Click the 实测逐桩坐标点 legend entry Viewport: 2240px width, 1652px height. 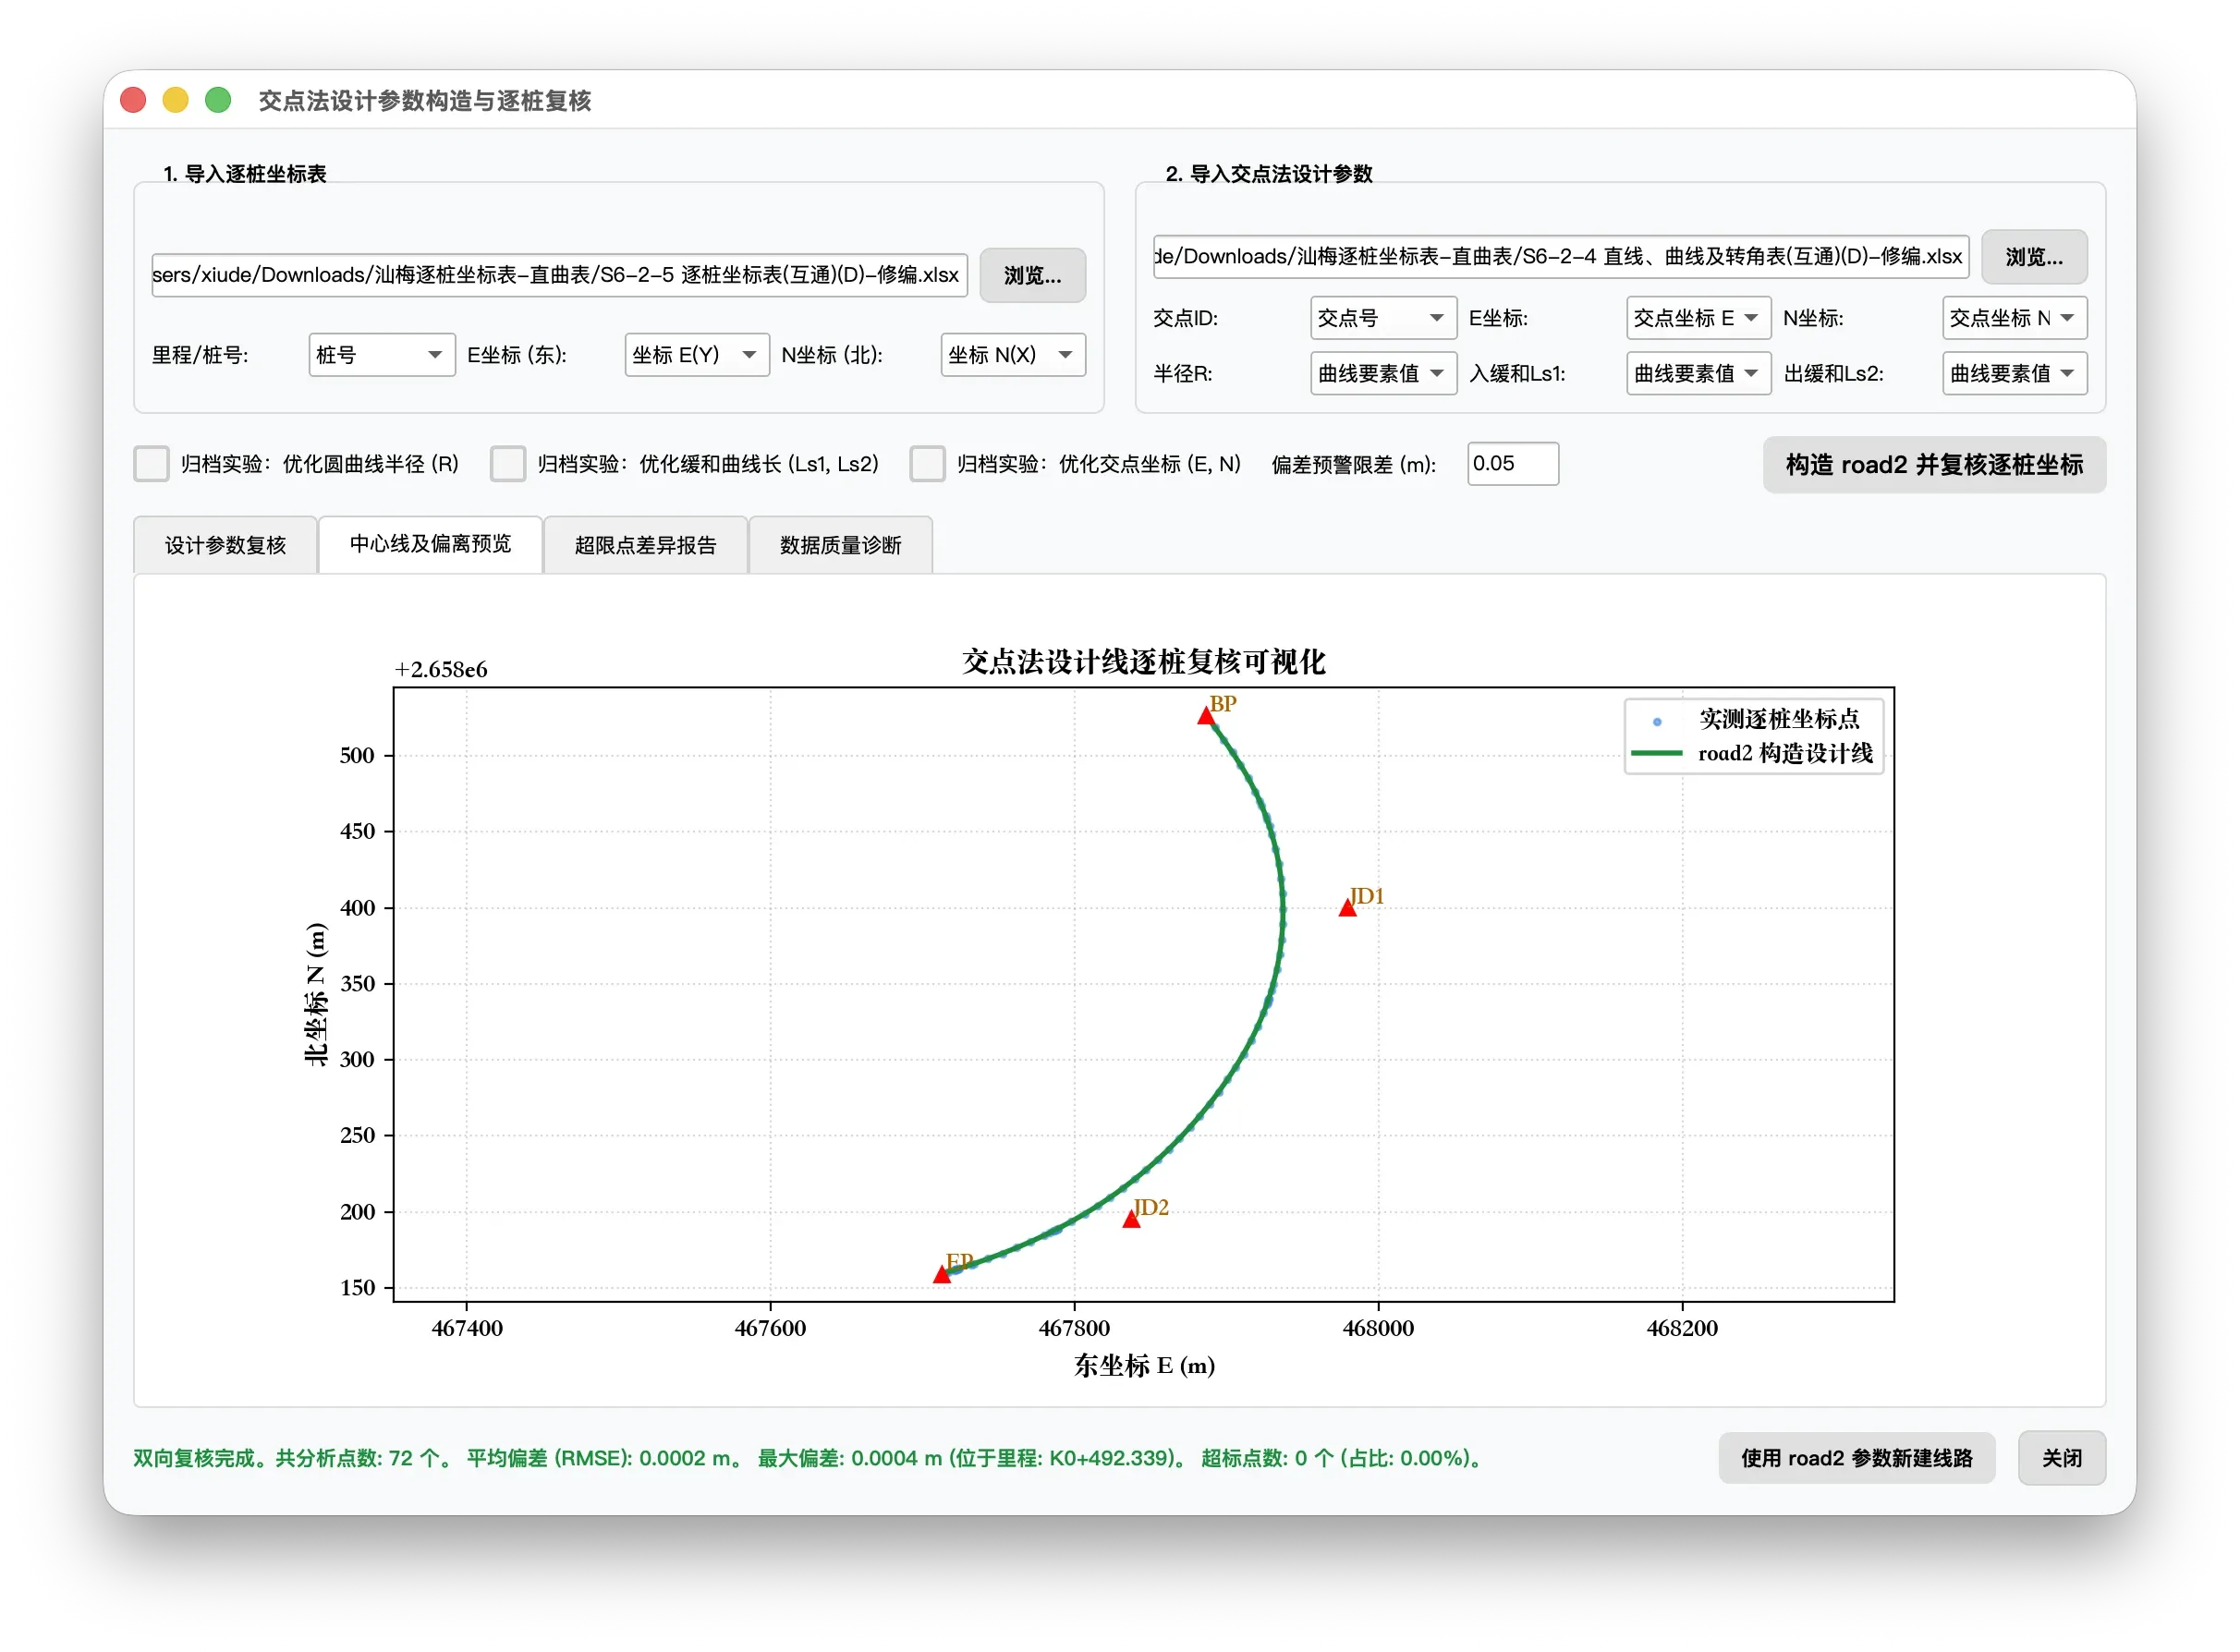pyautogui.click(x=1757, y=720)
